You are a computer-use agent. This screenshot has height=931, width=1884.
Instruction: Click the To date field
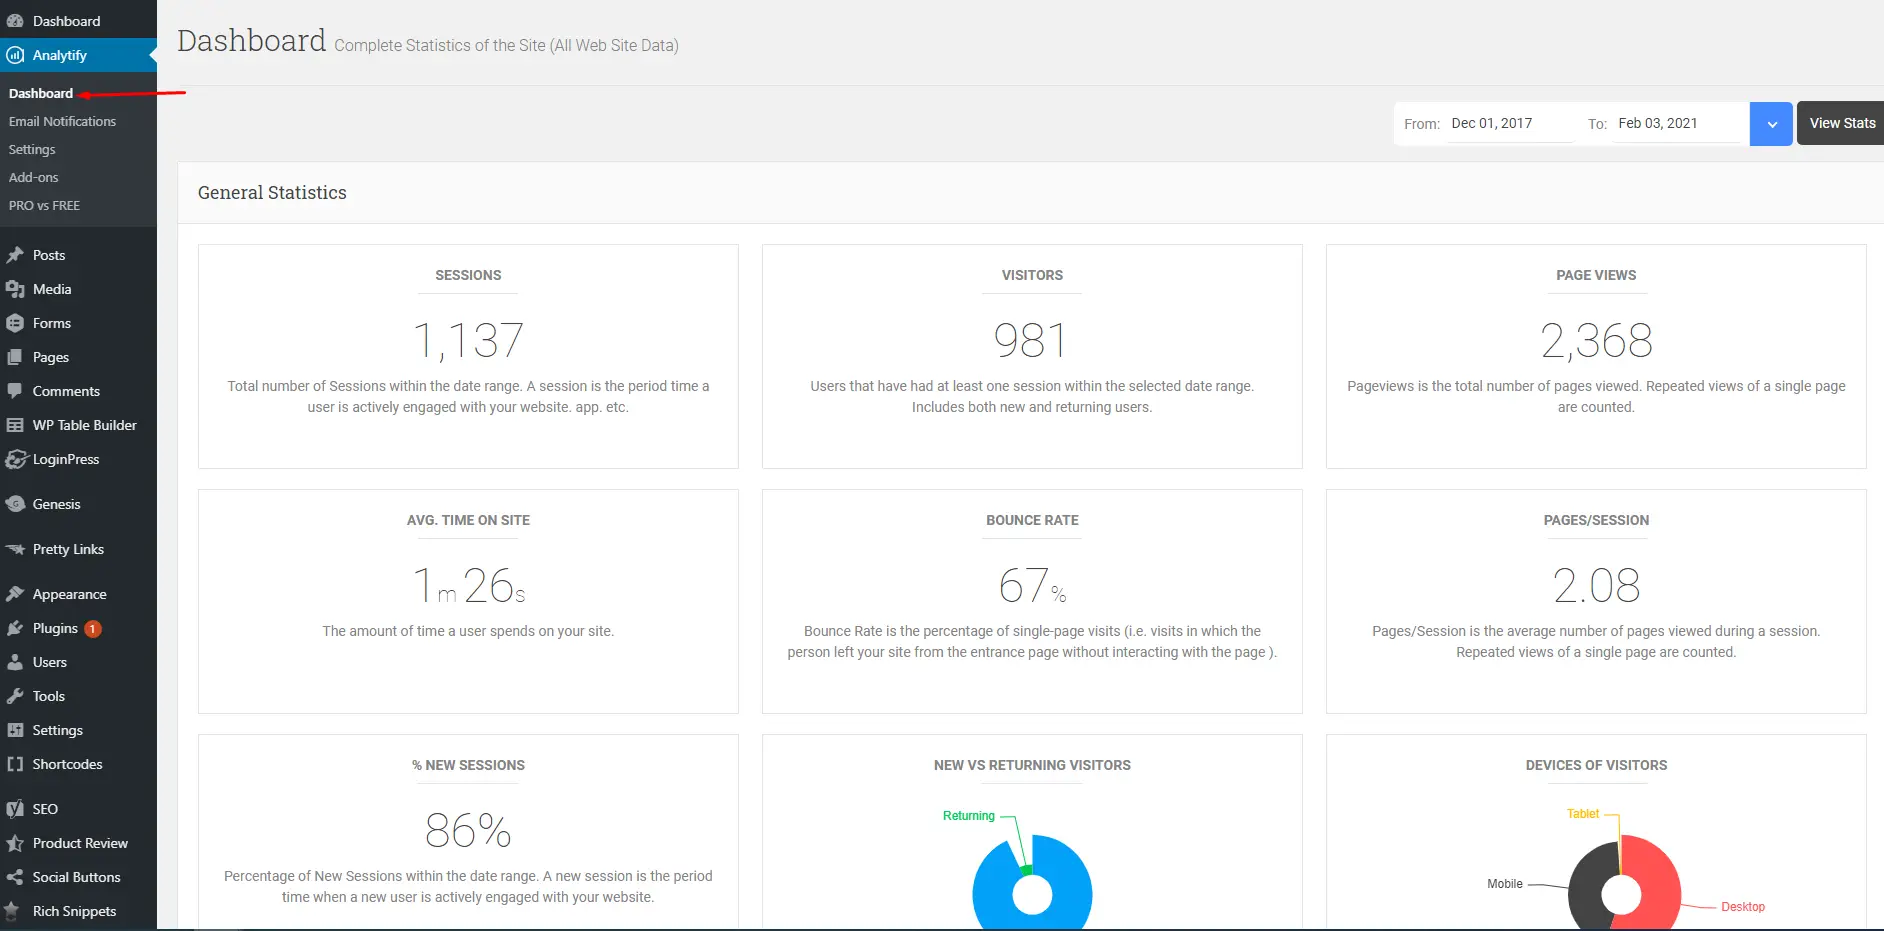point(1676,123)
